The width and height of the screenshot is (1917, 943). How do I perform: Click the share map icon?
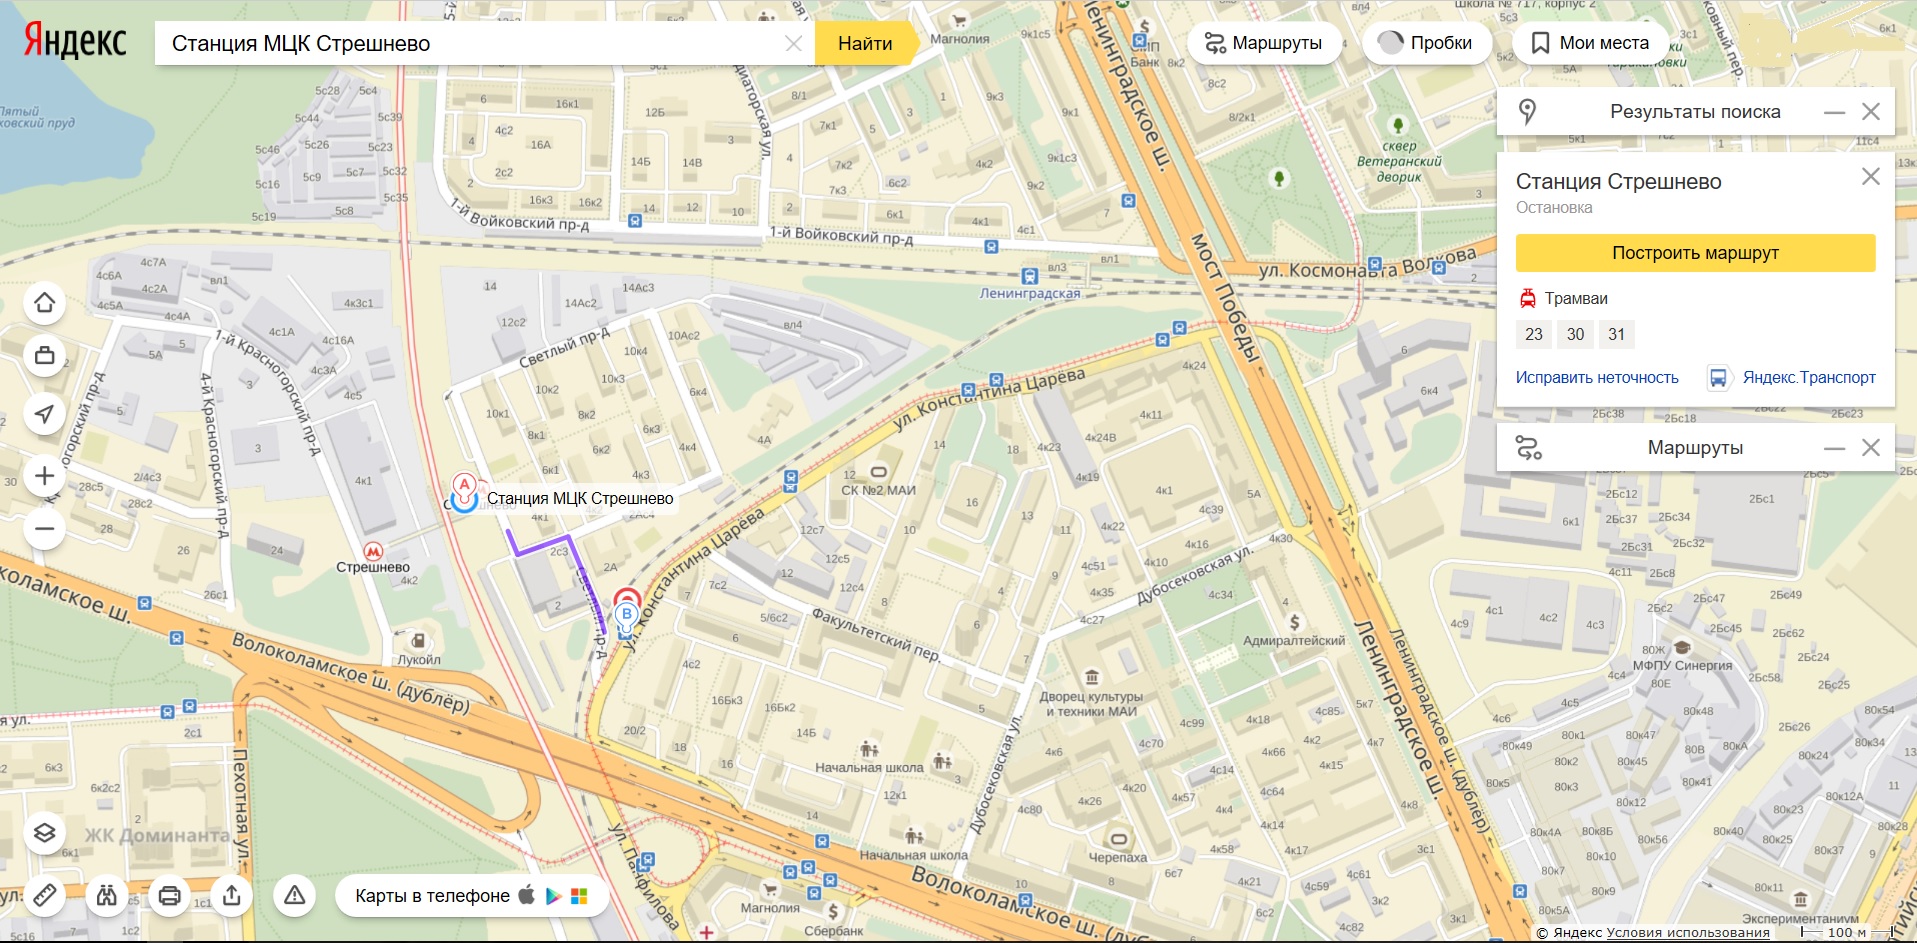coord(232,895)
